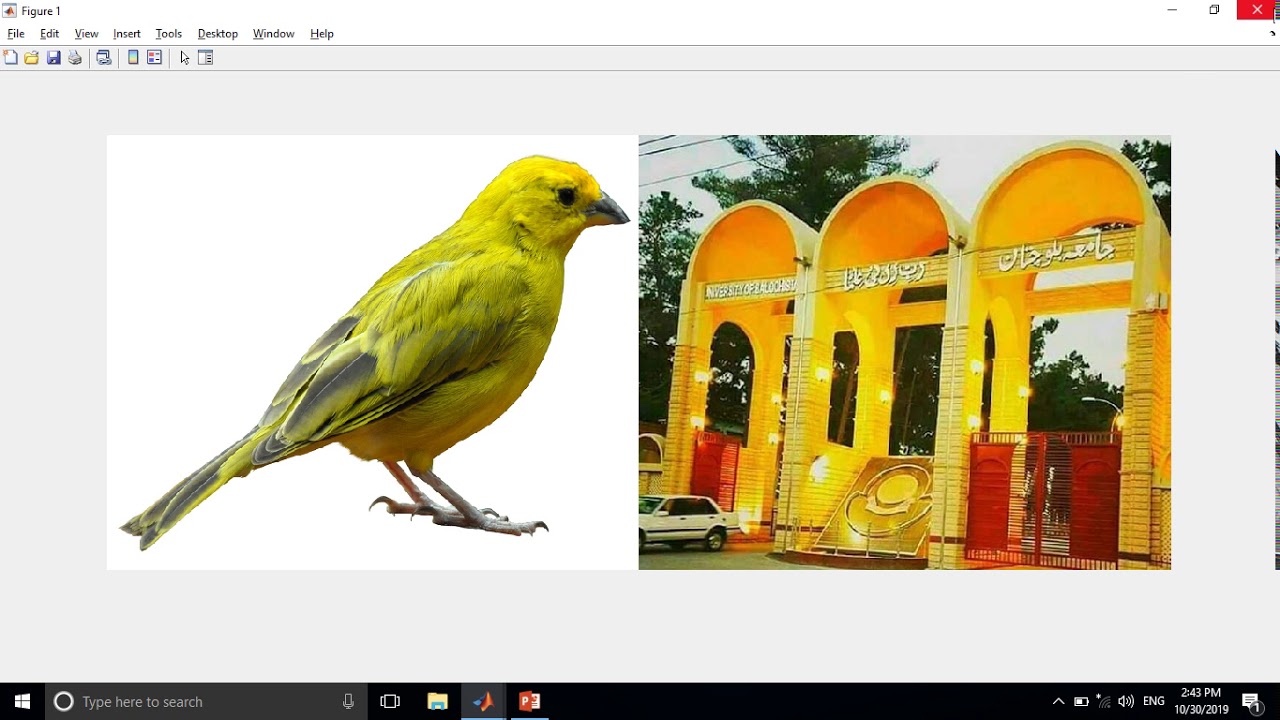Click the taskbar search box
1280x720 pixels.
tap(207, 702)
